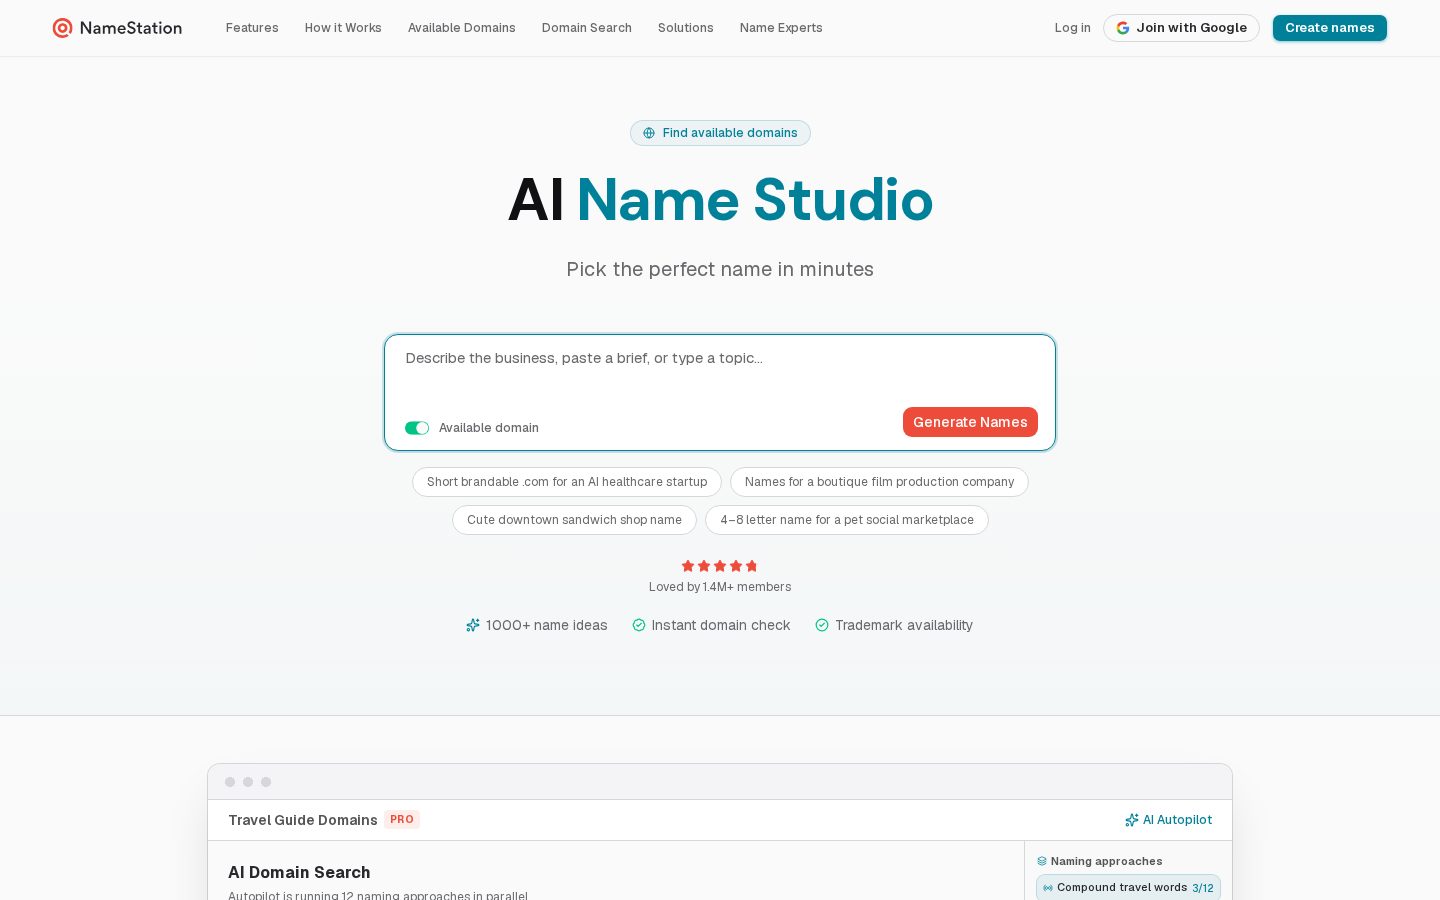Choose the boutique film production company suggestion
This screenshot has width=1440, height=900.
[x=879, y=482]
